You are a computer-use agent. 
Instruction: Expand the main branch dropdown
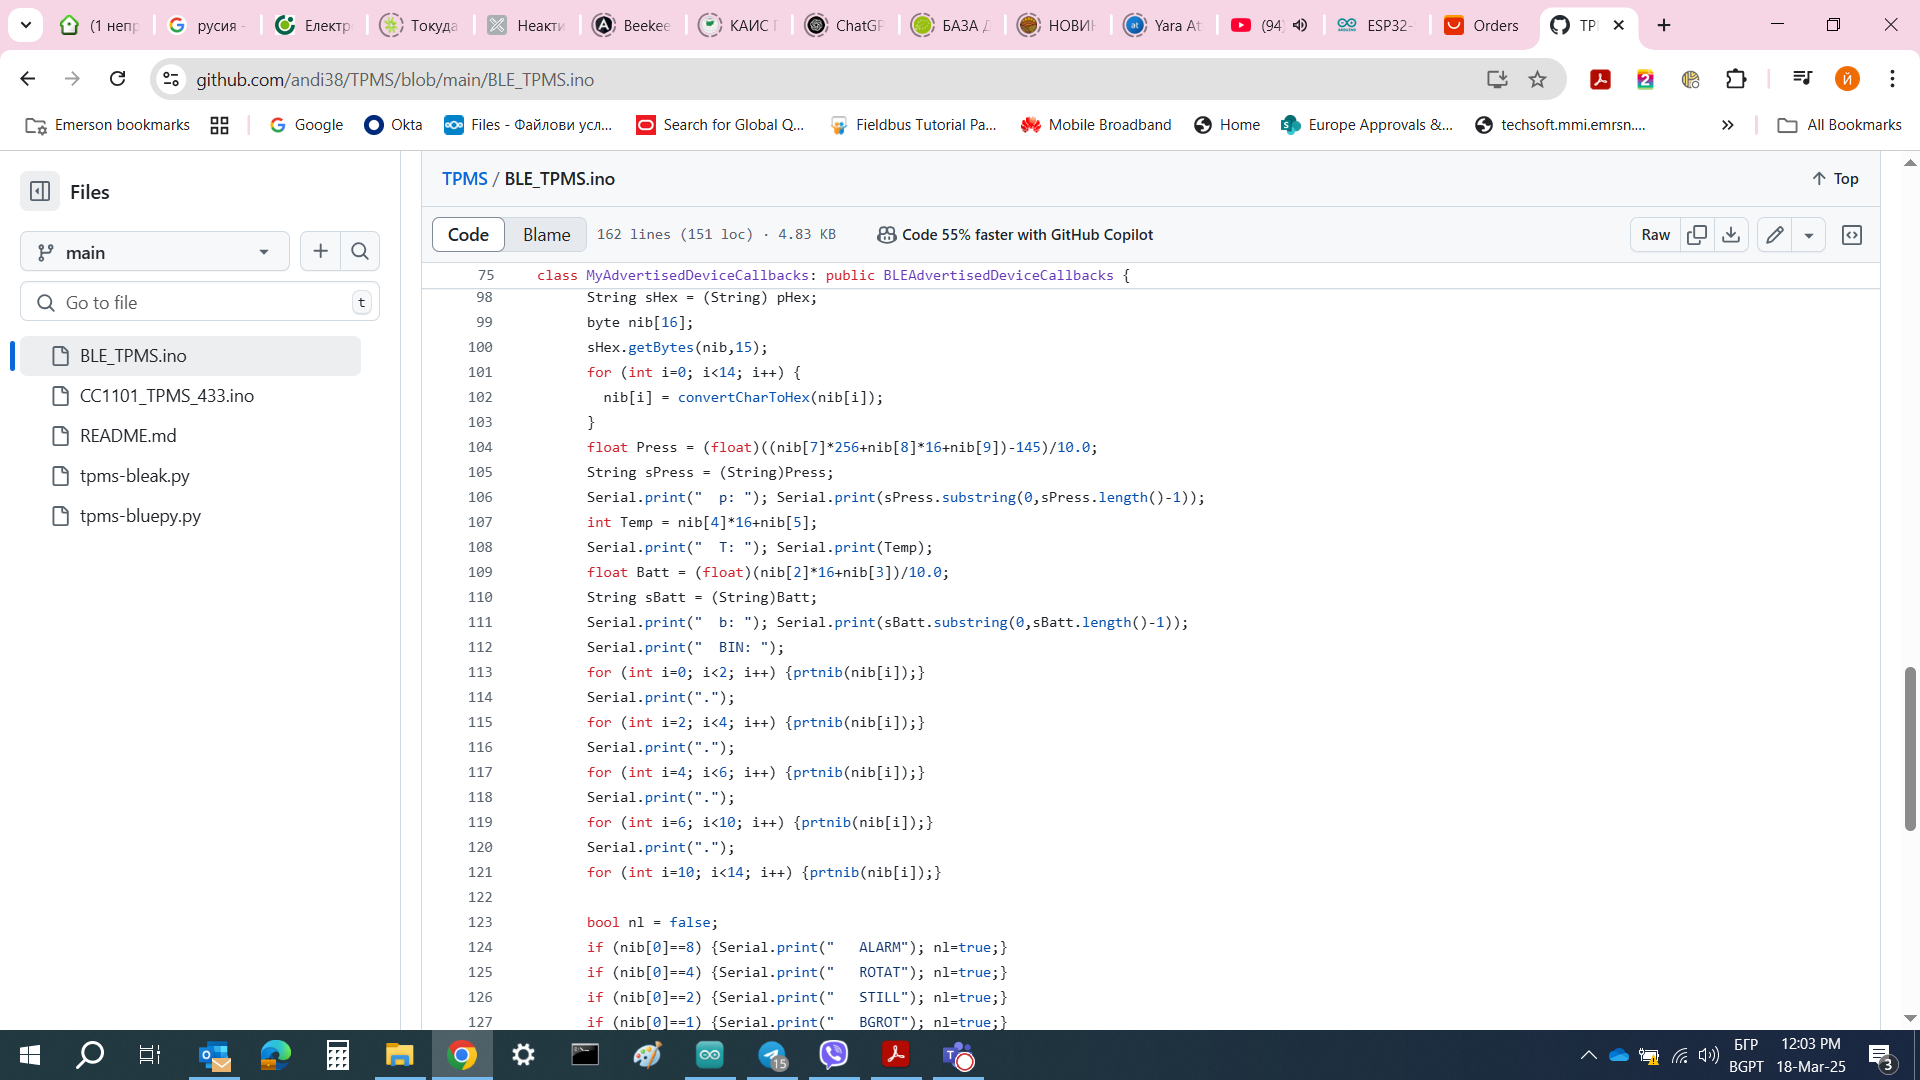pyautogui.click(x=155, y=252)
